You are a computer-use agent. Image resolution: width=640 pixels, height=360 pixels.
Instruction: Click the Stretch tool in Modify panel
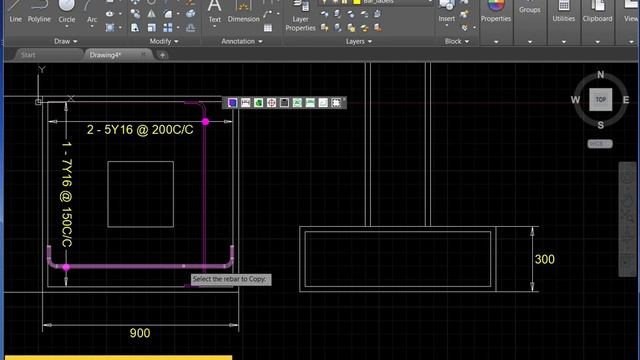[x=135, y=27]
